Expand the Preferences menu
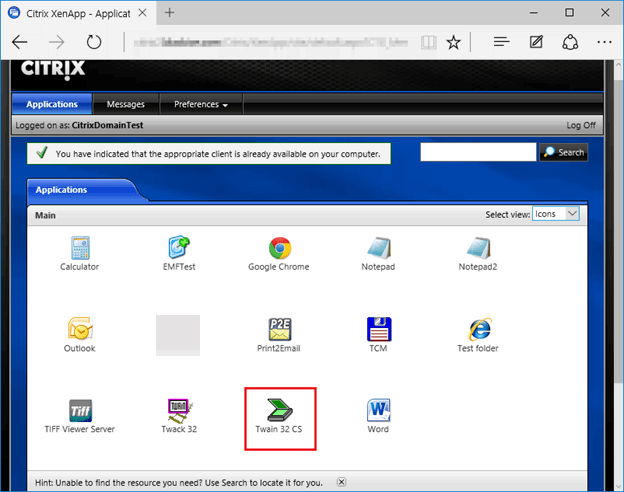624x492 pixels. [201, 104]
